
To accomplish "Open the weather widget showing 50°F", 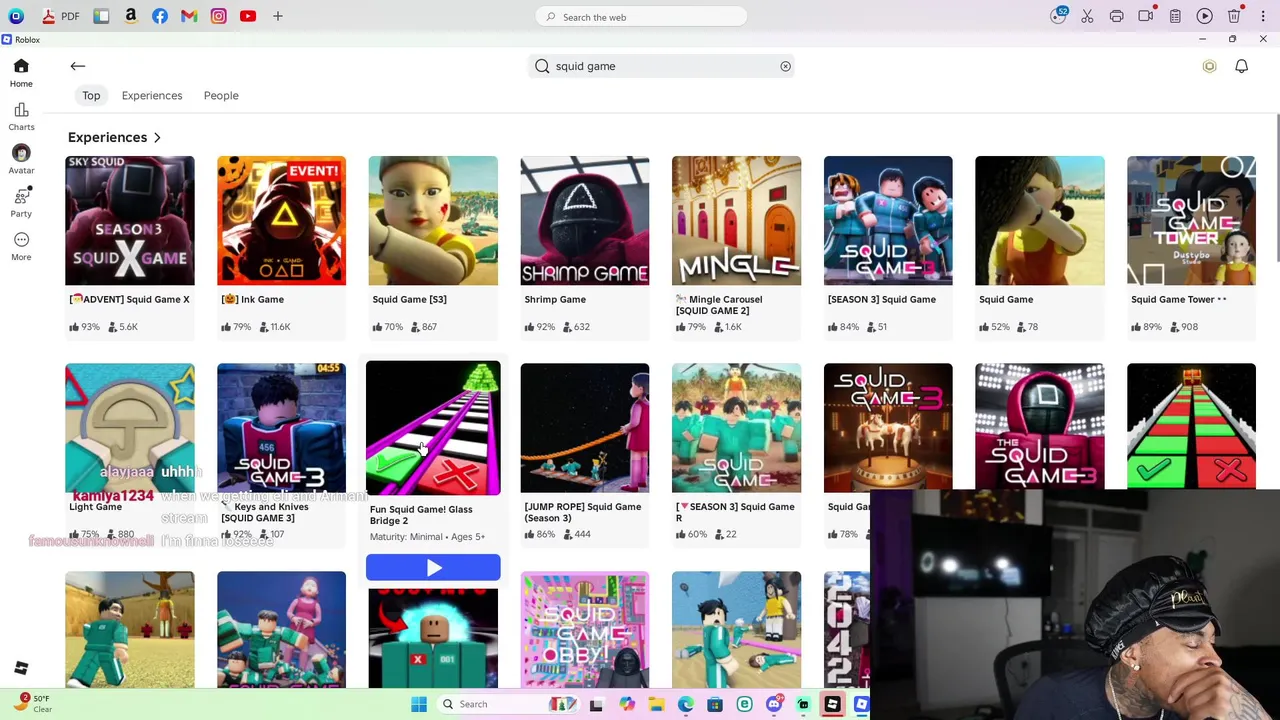I will [33, 703].
